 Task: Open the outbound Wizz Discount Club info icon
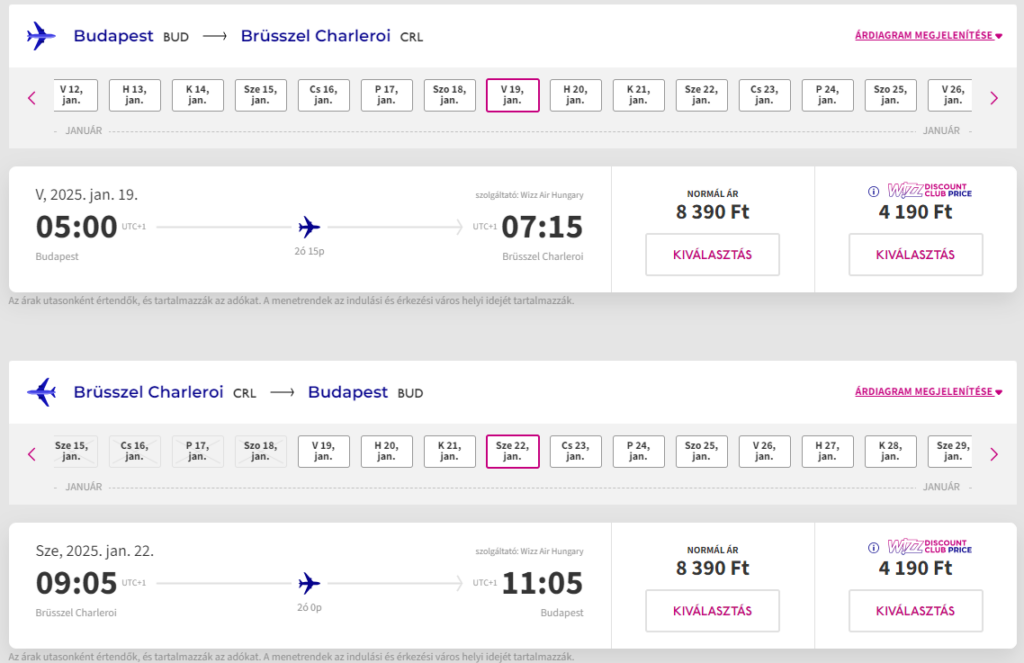pos(873,191)
